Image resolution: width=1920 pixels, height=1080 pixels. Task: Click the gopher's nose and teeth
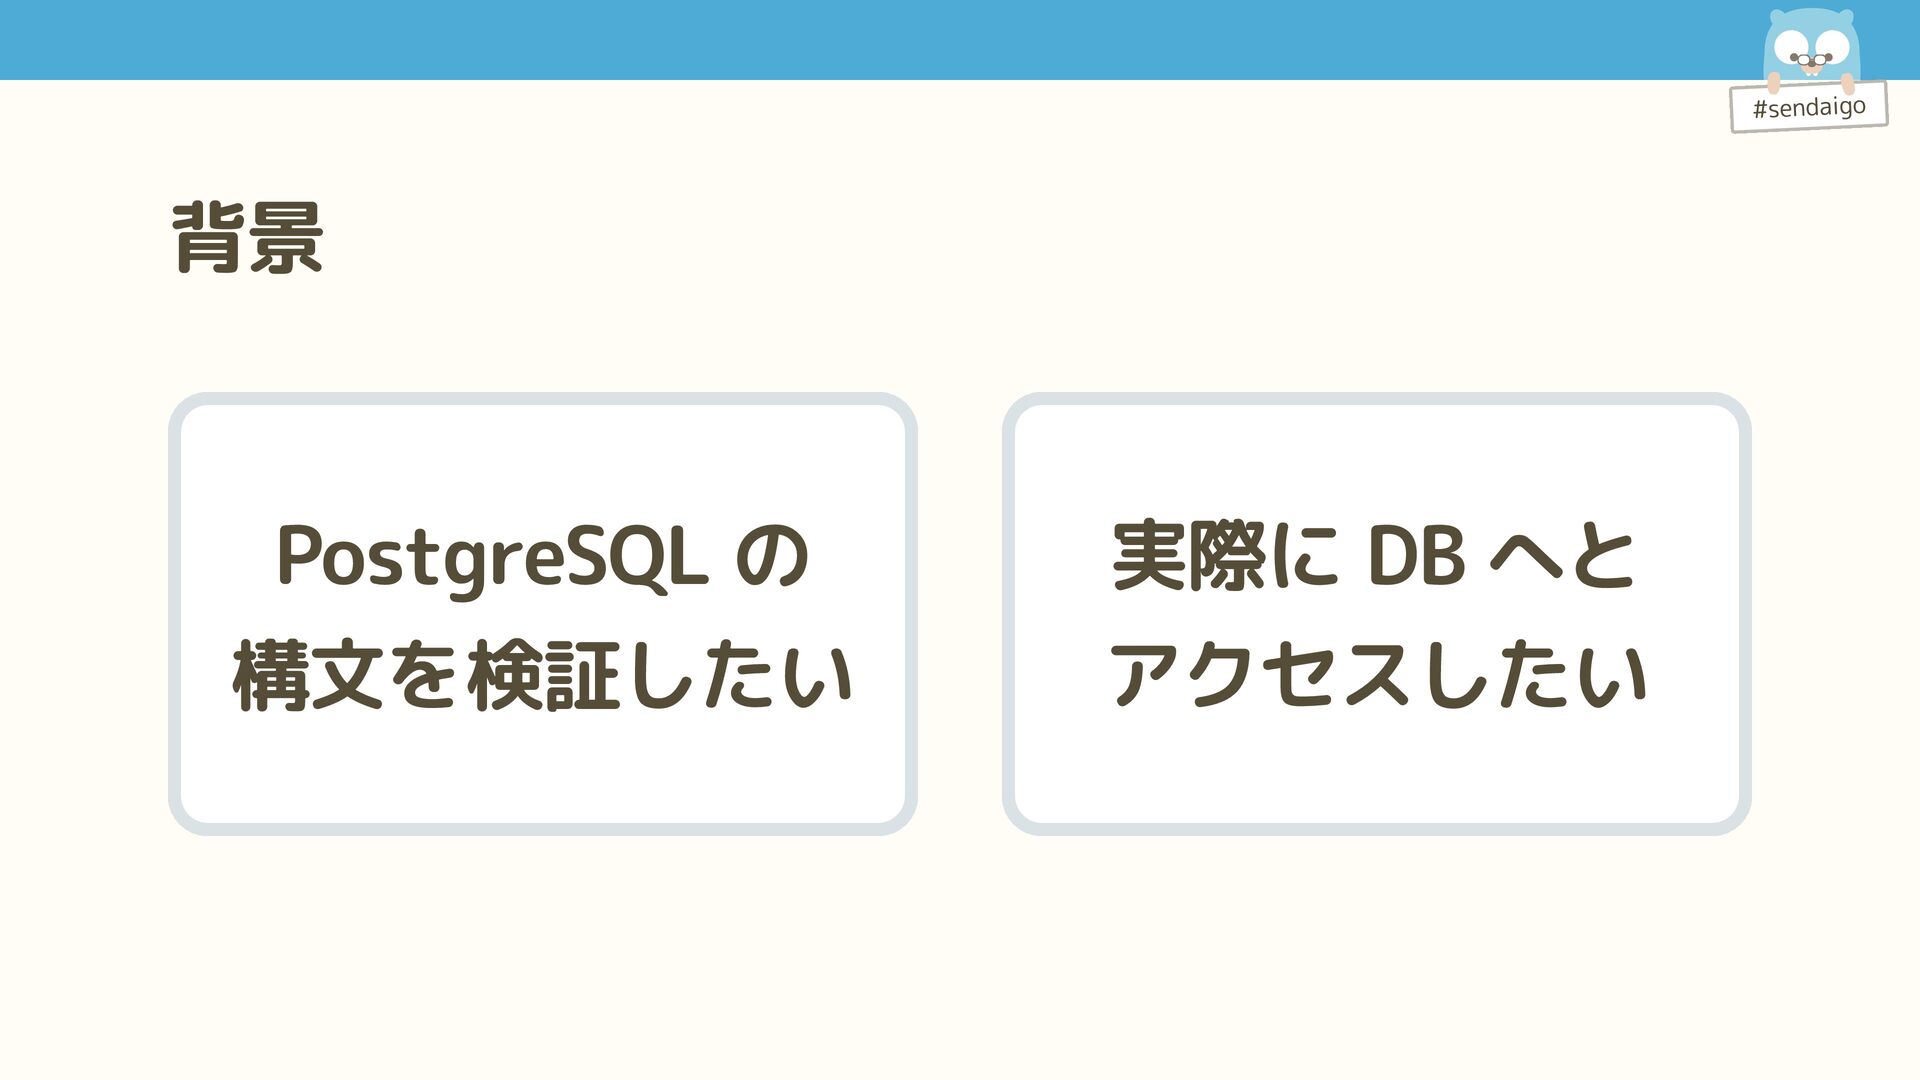tap(1812, 67)
